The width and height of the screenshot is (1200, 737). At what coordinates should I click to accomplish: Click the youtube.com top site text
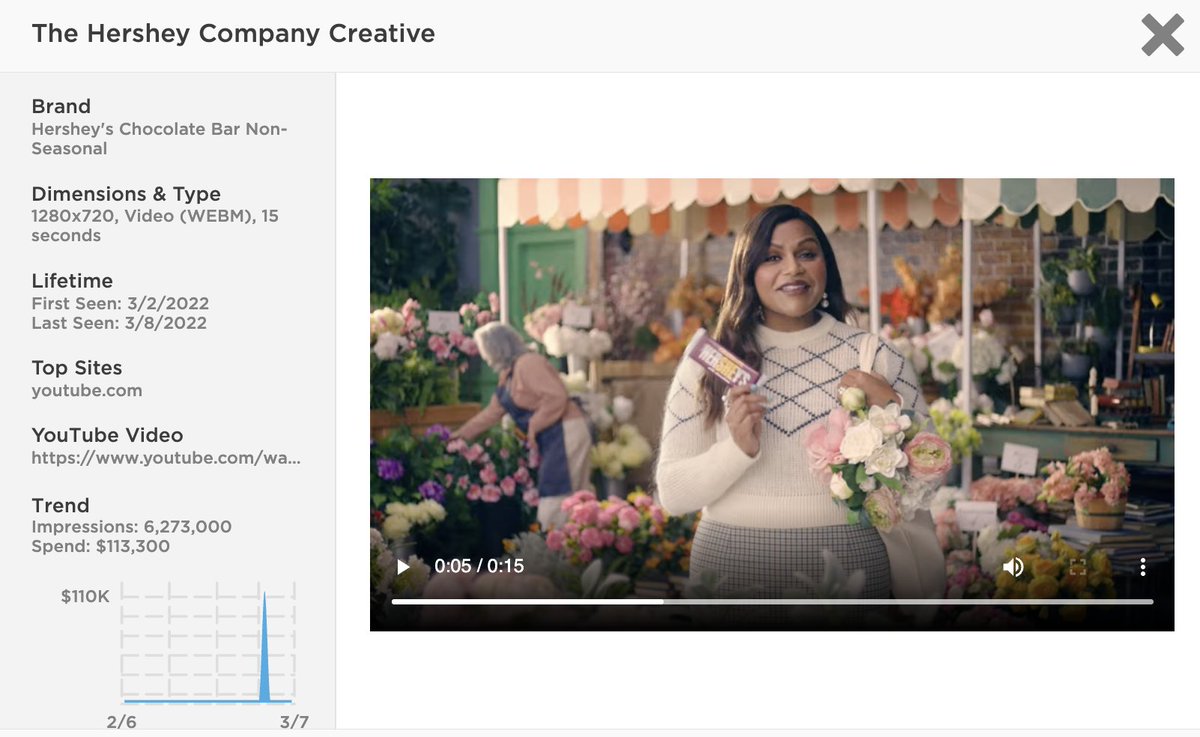click(x=87, y=390)
